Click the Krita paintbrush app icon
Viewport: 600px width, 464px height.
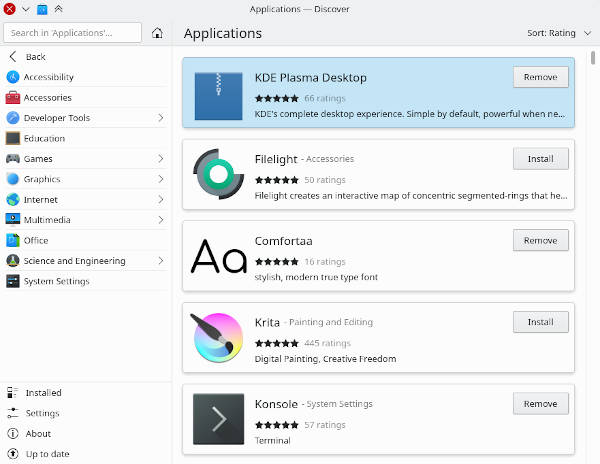(x=217, y=337)
